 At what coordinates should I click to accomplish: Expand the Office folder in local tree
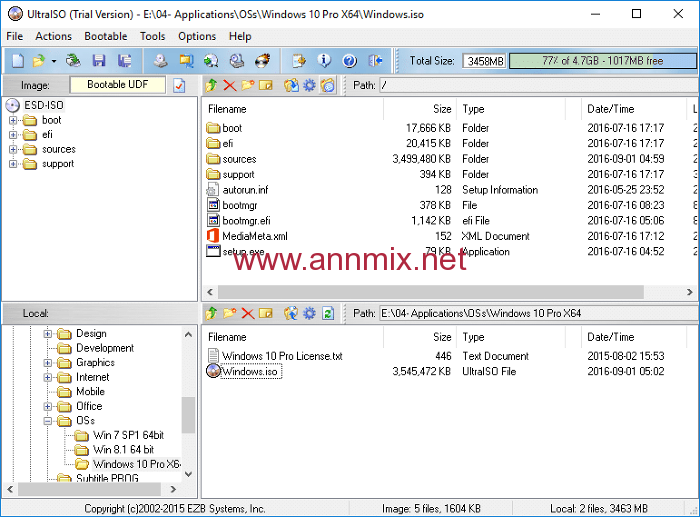pos(48,407)
